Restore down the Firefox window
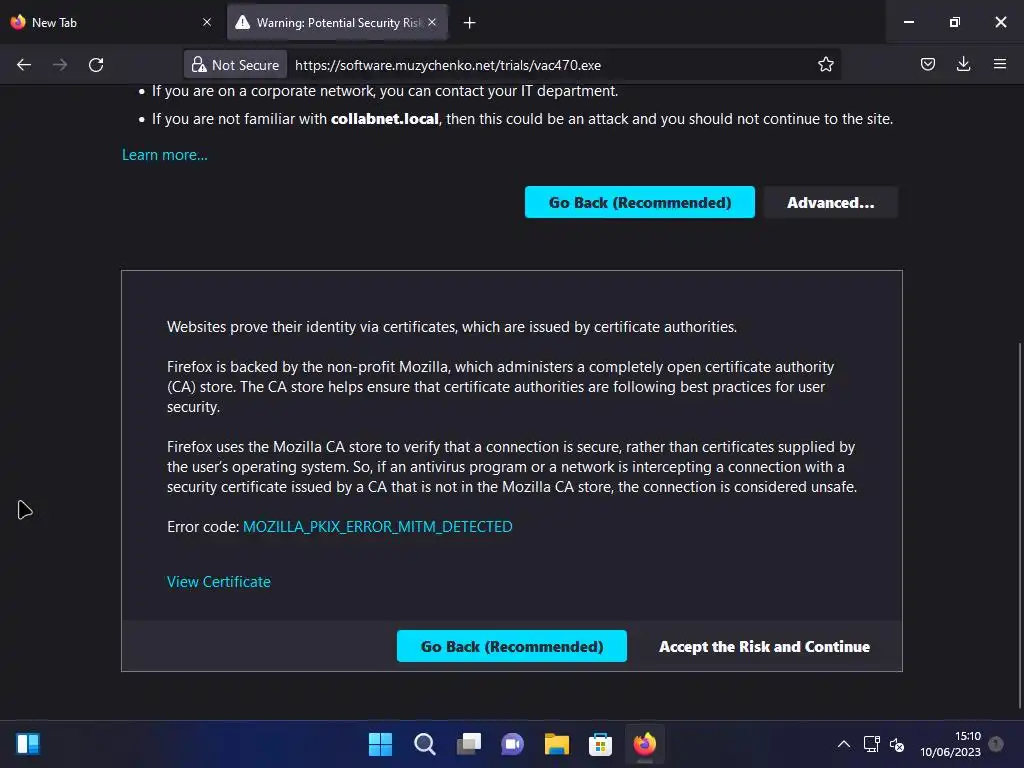Image resolution: width=1024 pixels, height=768 pixels. pos(954,22)
